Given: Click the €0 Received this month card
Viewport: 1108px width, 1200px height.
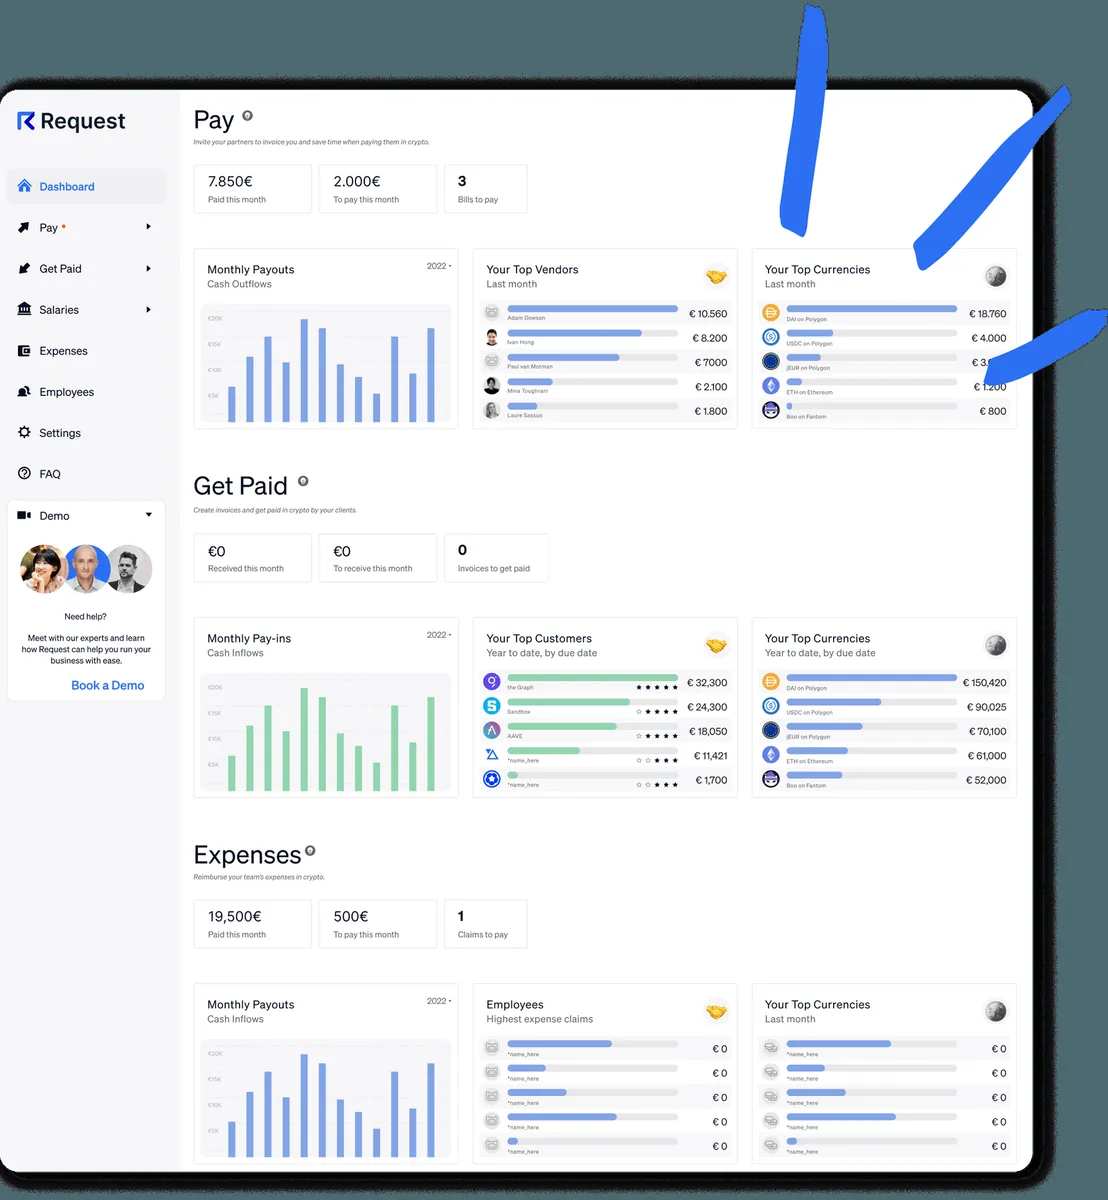Looking at the screenshot, I should click(252, 558).
